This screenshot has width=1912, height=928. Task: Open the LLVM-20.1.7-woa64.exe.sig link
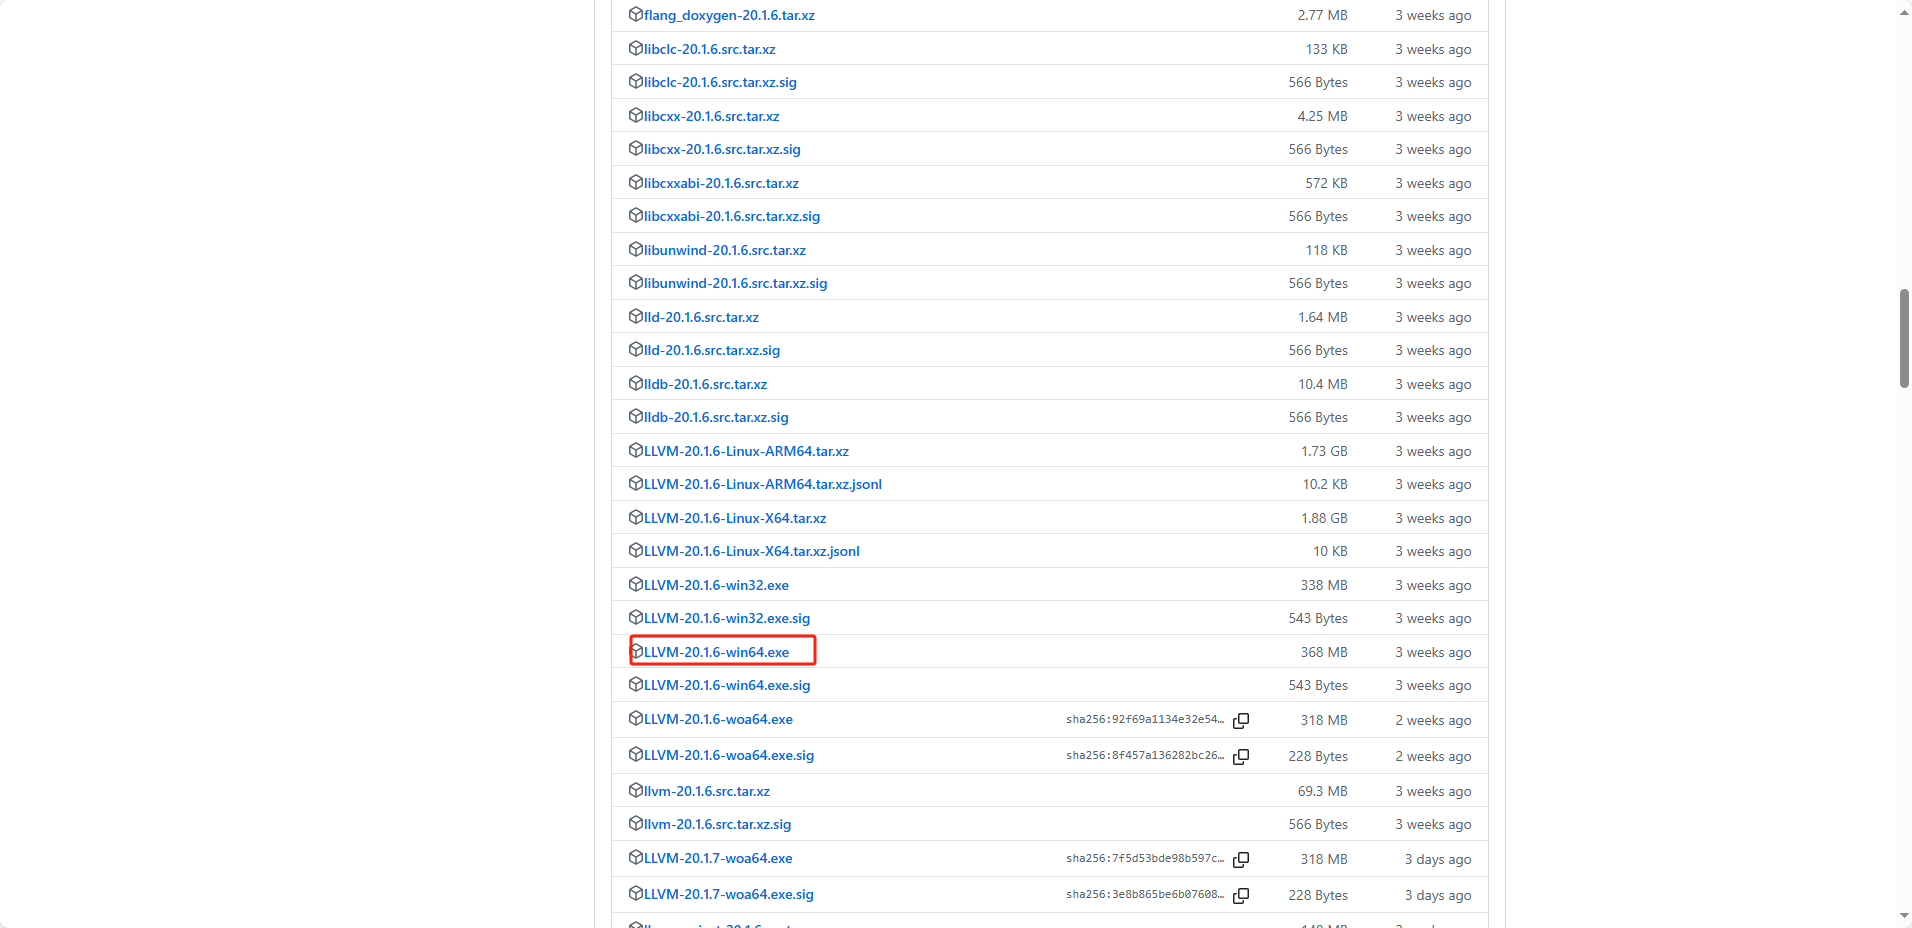pyautogui.click(x=729, y=894)
